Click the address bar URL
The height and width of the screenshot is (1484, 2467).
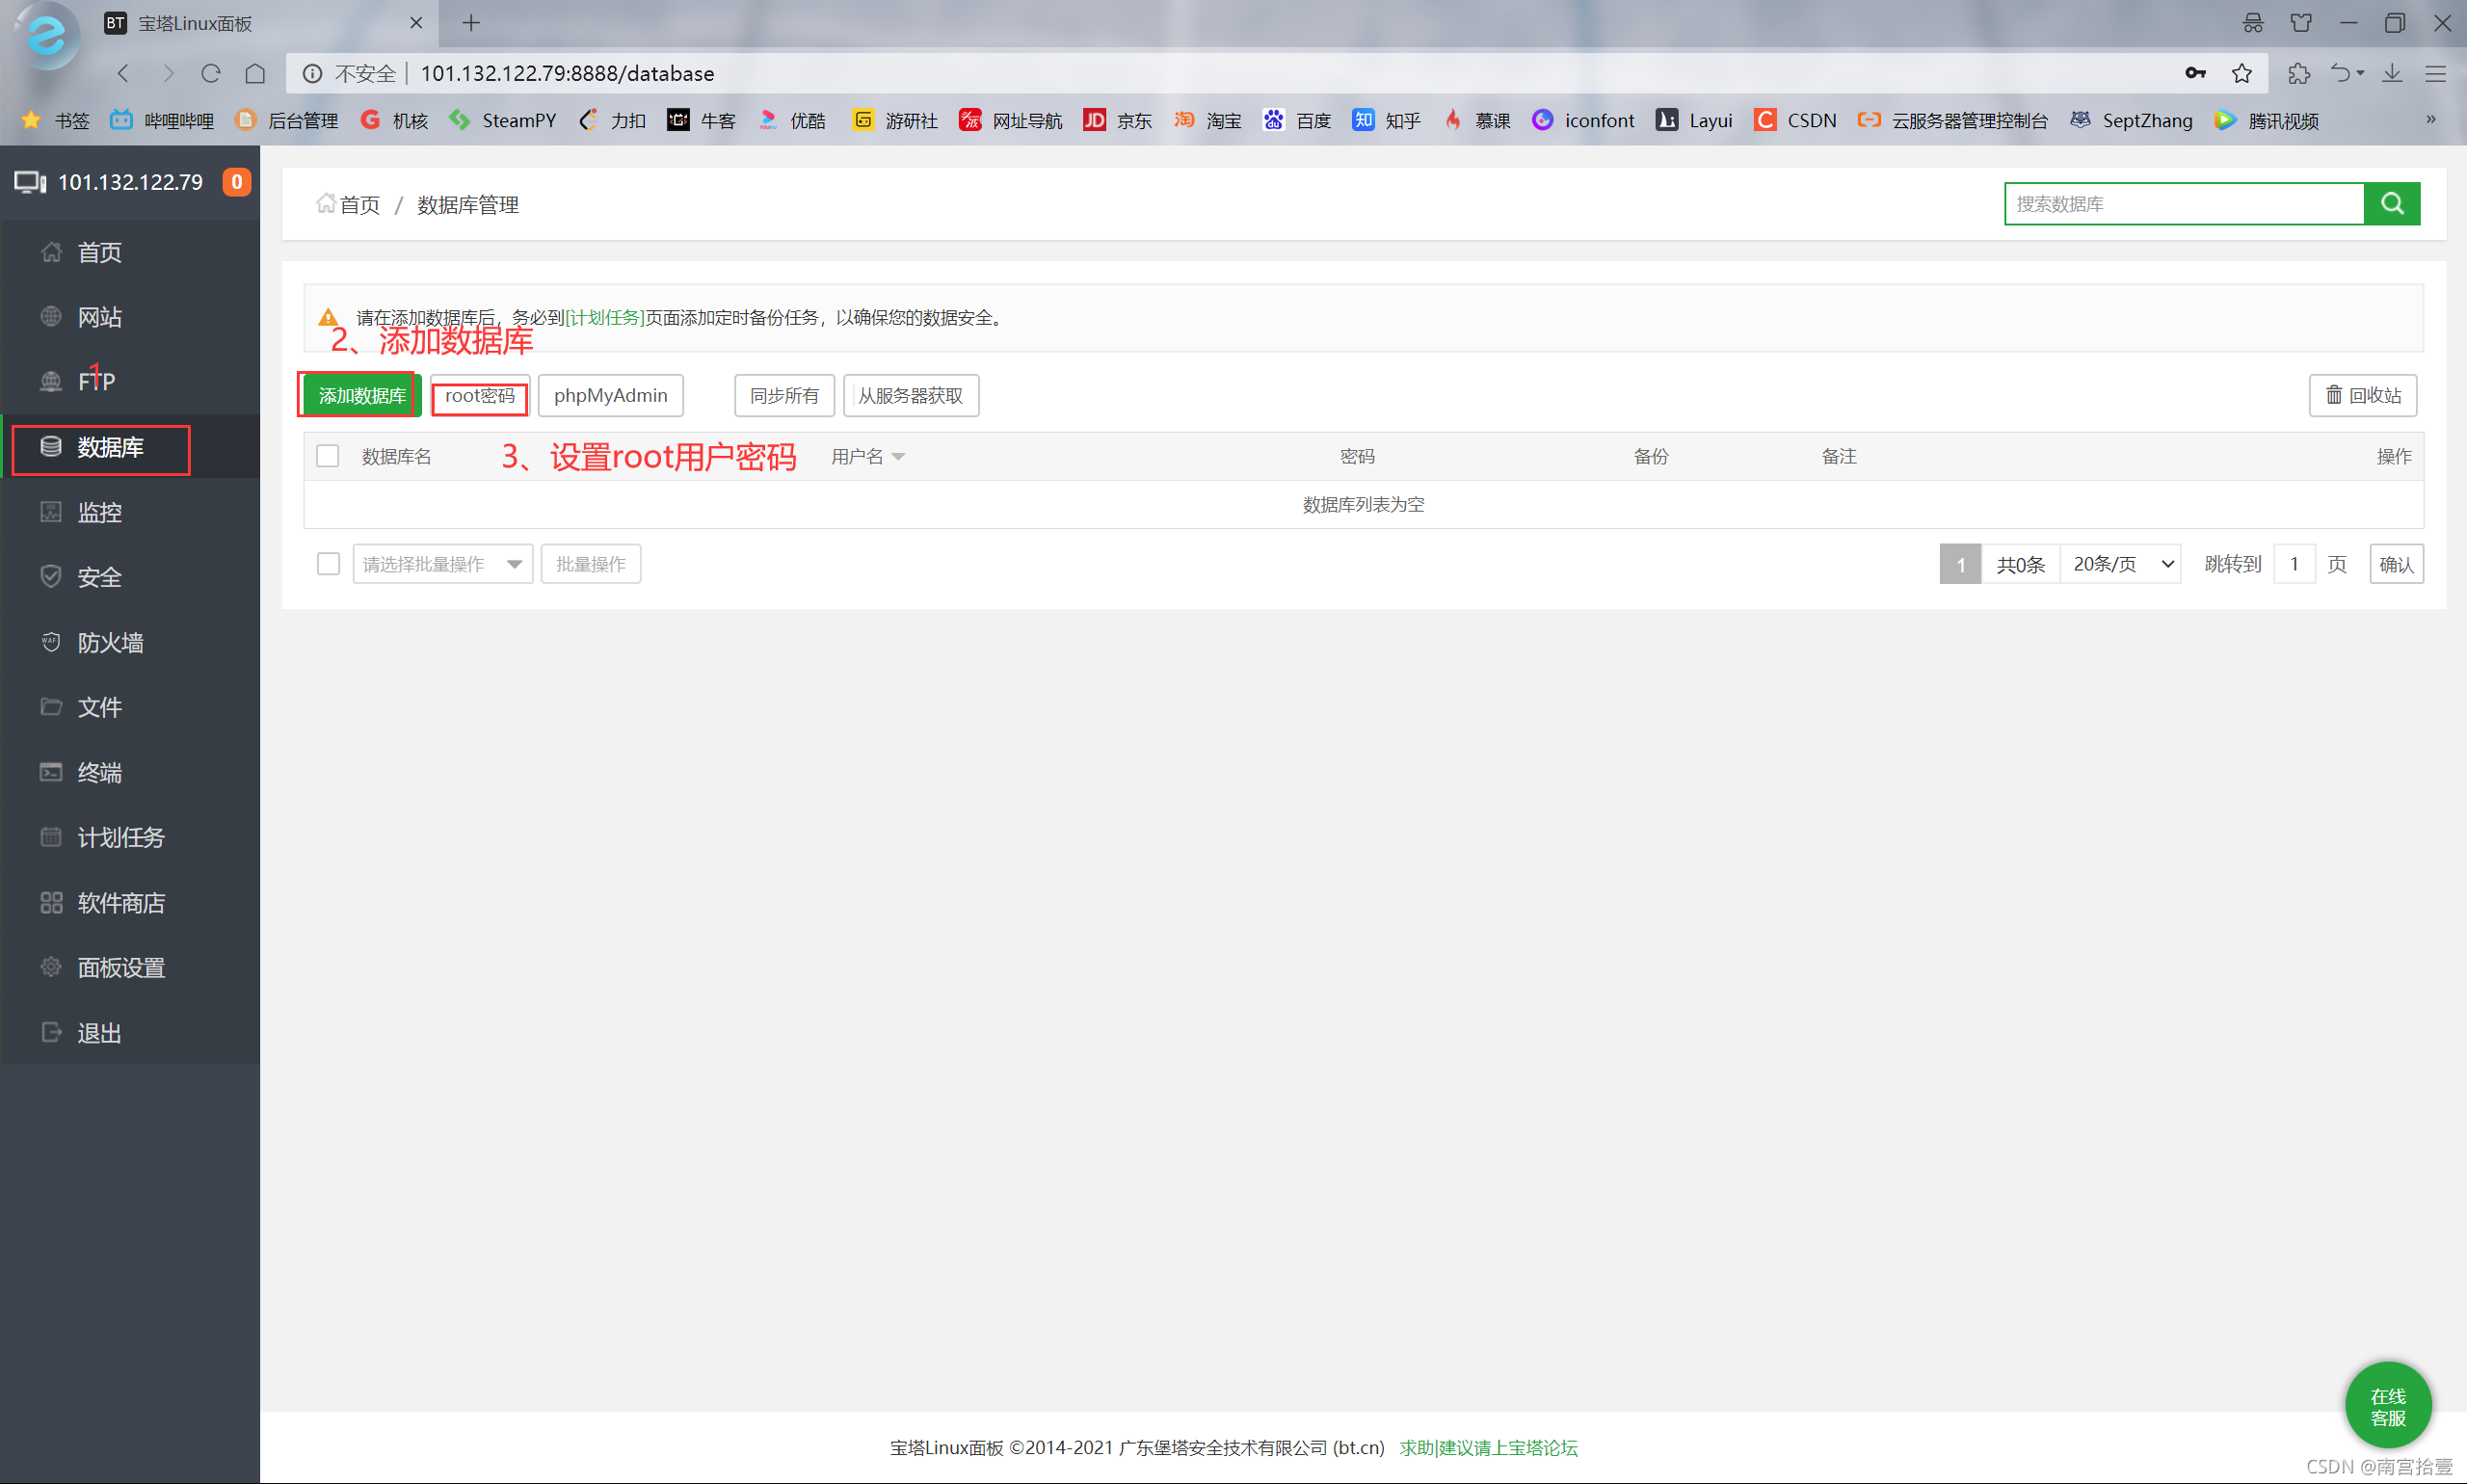click(567, 73)
